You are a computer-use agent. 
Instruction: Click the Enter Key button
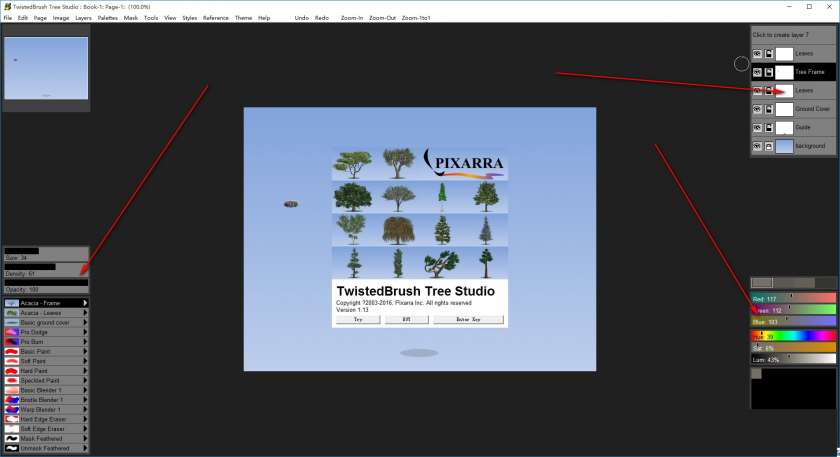click(x=468, y=319)
